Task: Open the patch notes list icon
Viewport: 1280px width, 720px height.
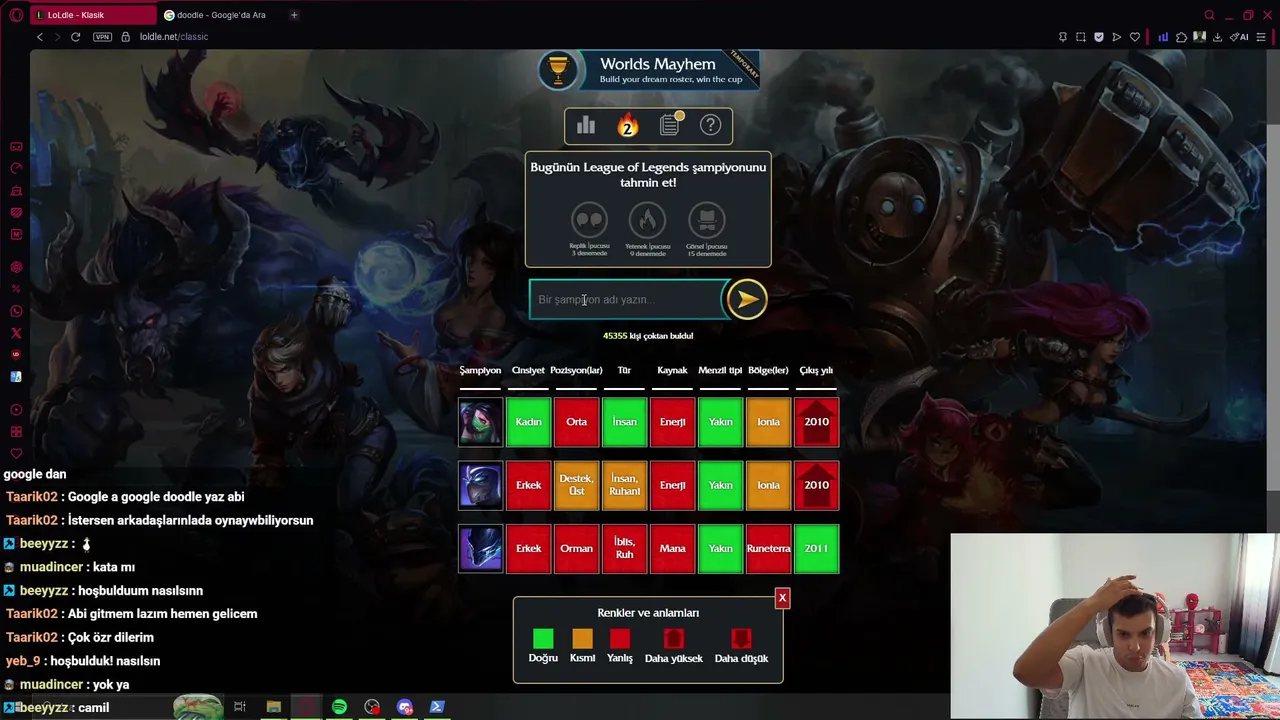Action: click(x=670, y=125)
